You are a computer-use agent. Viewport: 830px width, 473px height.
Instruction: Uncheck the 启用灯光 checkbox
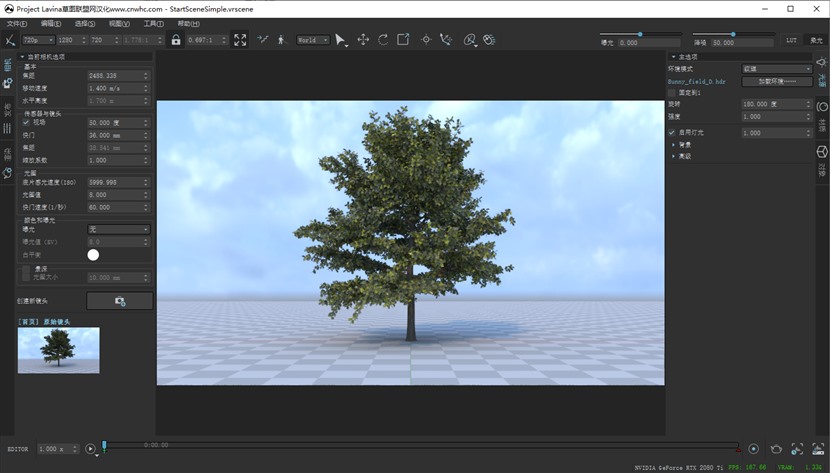point(672,132)
